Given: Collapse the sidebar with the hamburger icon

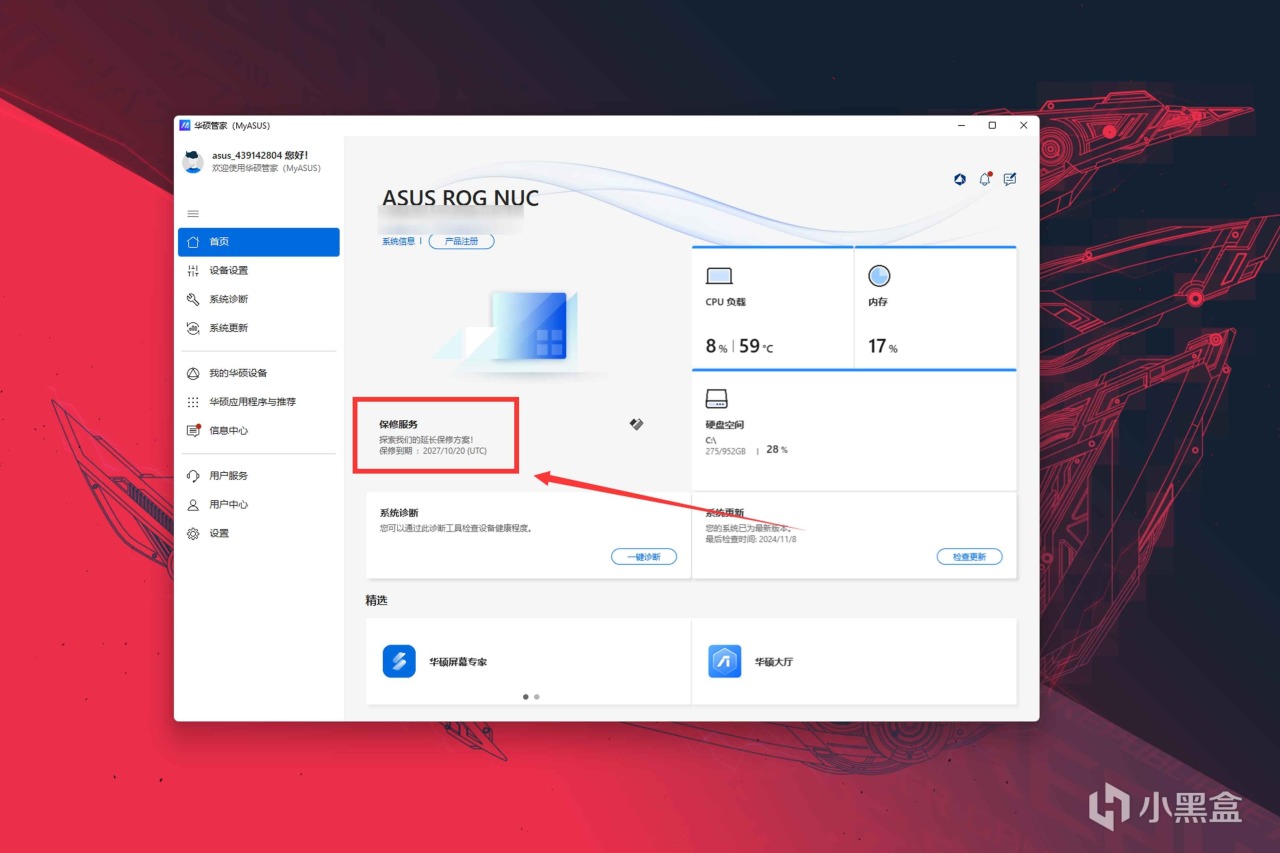Looking at the screenshot, I should (193, 213).
